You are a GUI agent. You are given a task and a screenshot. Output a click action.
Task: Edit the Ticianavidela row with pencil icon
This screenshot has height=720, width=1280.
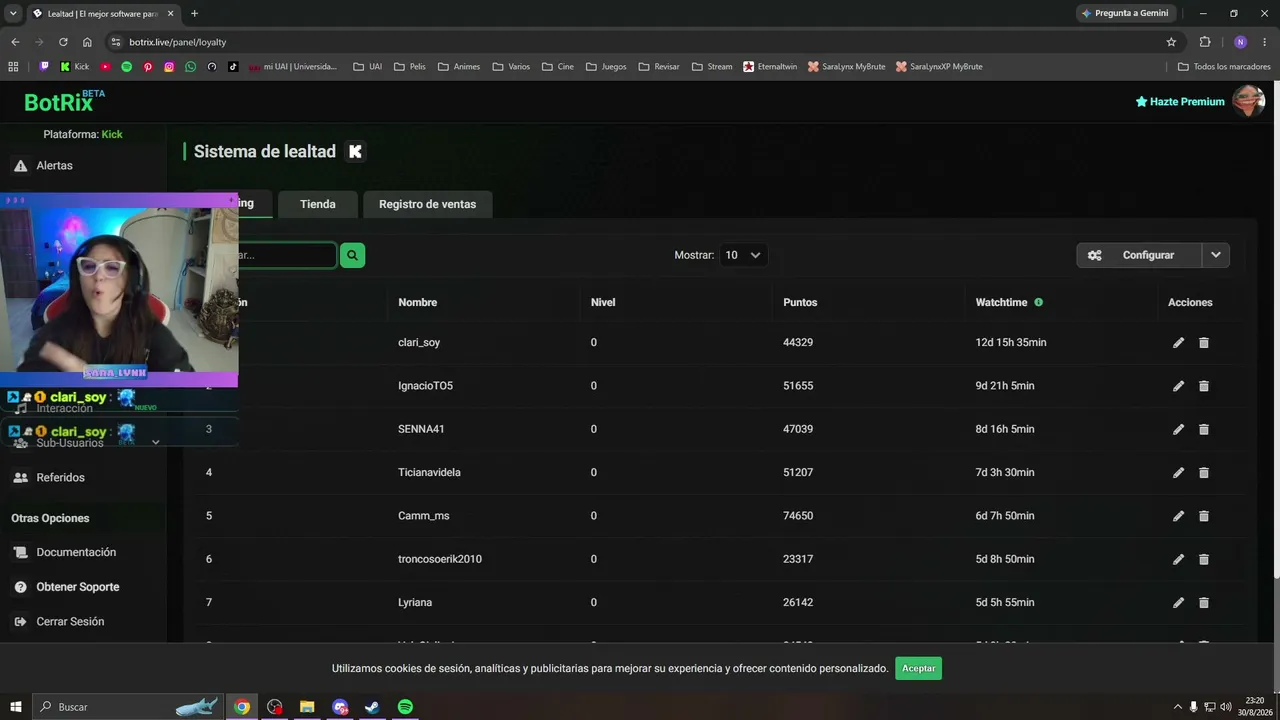click(1178, 473)
